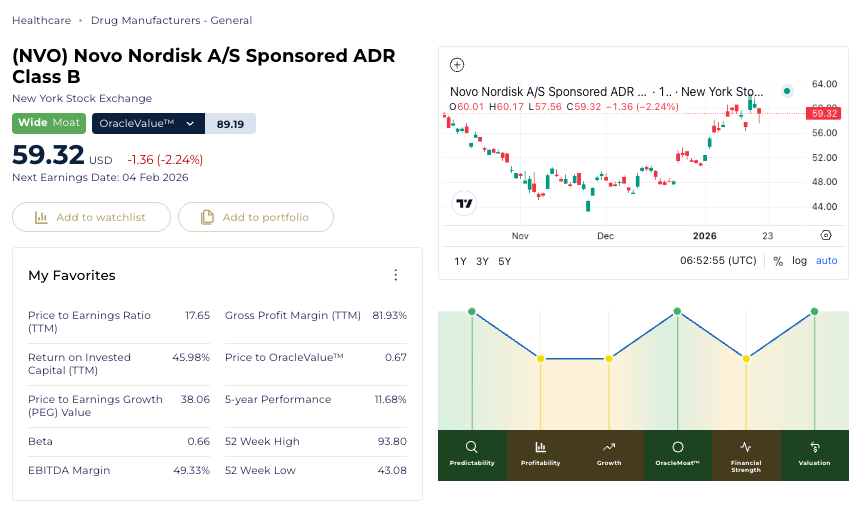
Task: Select the 5Y chart range
Action: (504, 261)
